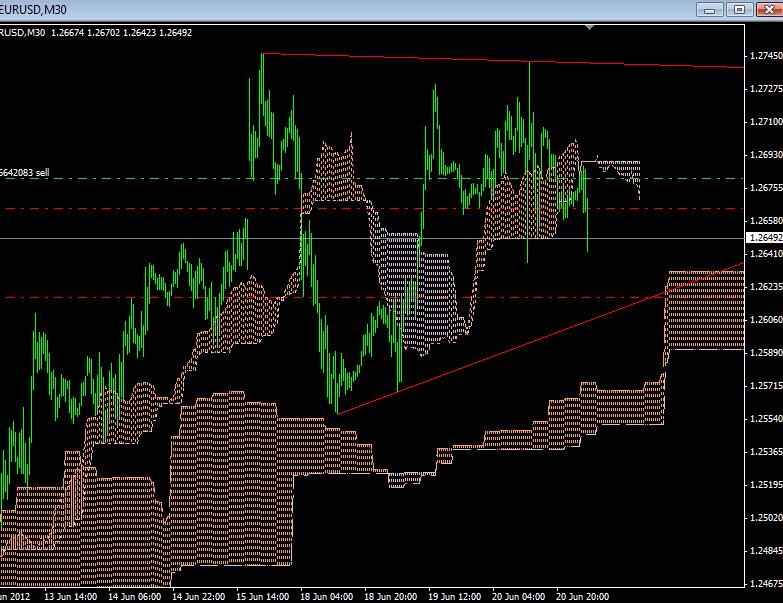Screen dimensions: 783x603
Task: Close the EURUSD,M30 chart window
Action: coord(770,9)
